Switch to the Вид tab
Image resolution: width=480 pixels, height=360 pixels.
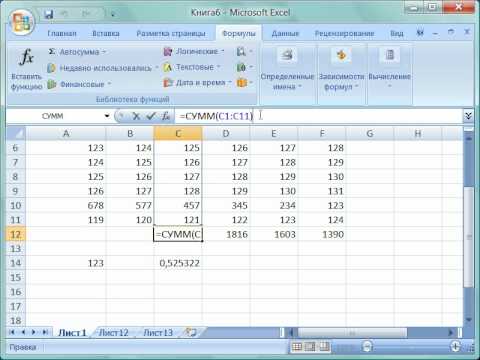(x=397, y=34)
